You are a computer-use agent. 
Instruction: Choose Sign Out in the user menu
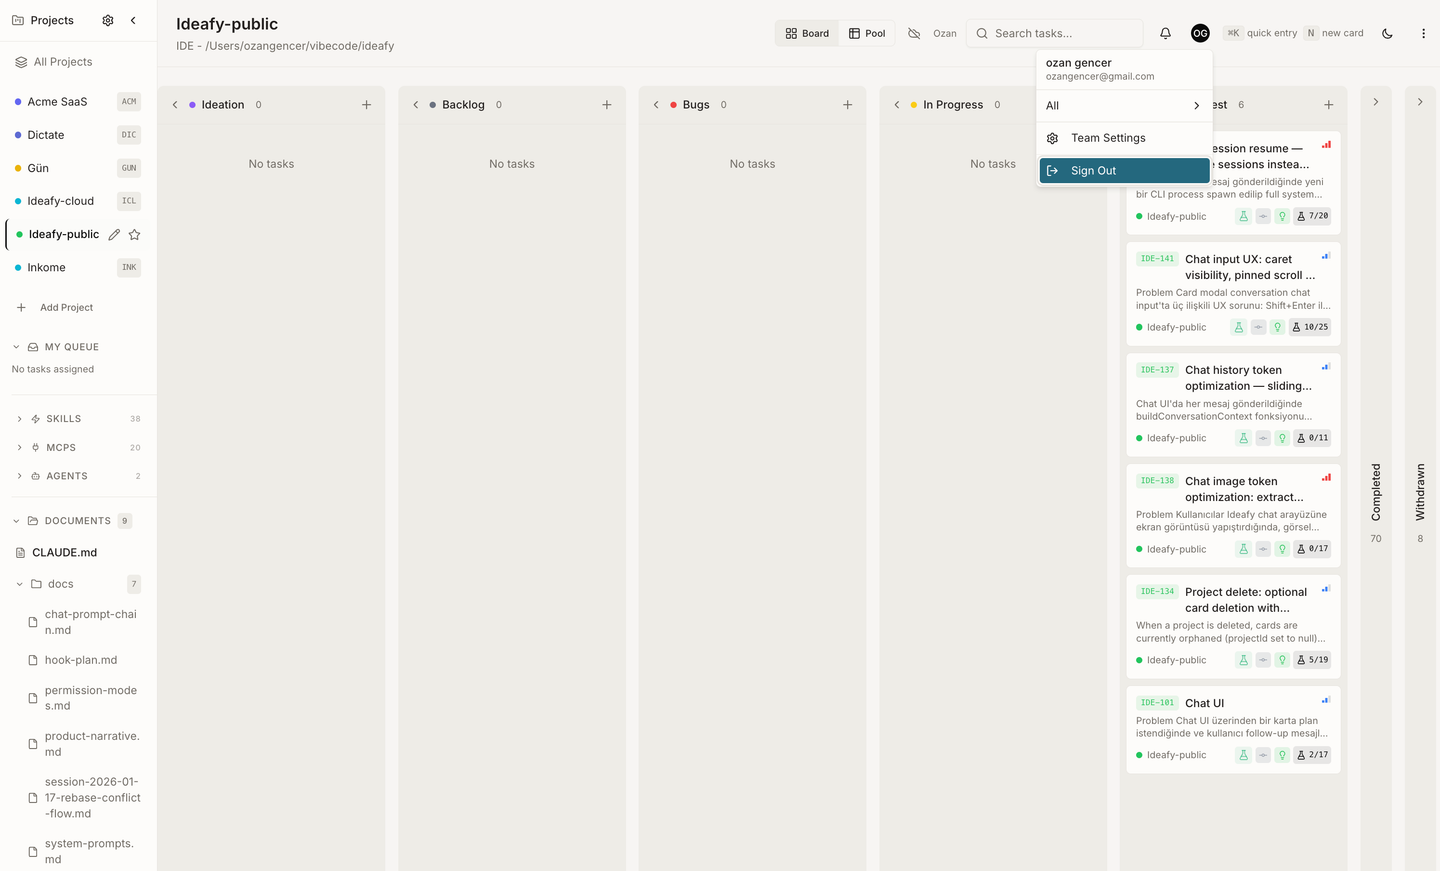[1124, 171]
